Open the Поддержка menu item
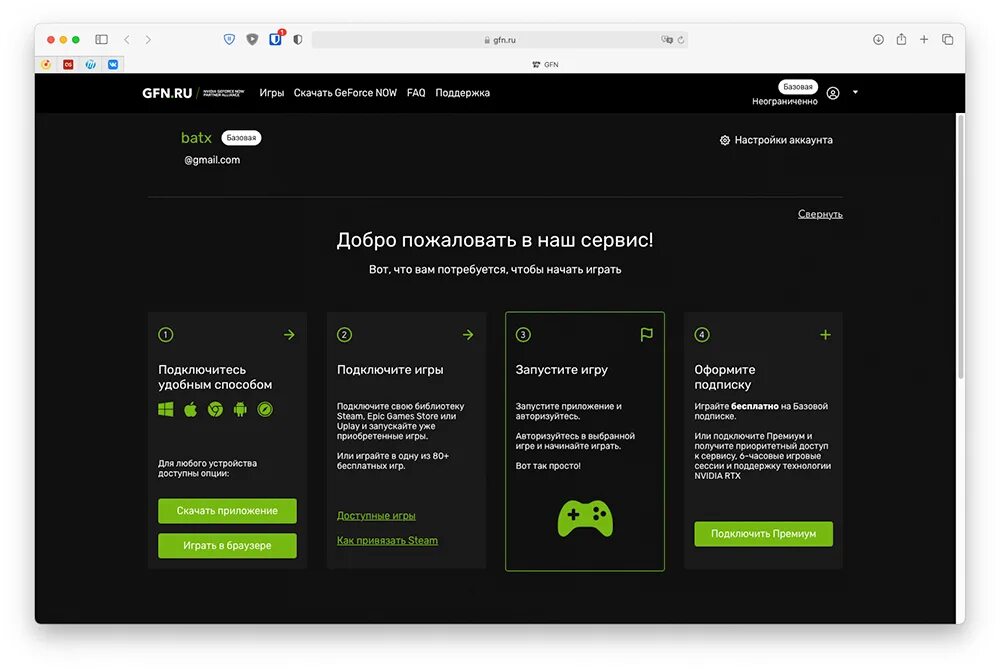1000x670 pixels. [x=462, y=93]
